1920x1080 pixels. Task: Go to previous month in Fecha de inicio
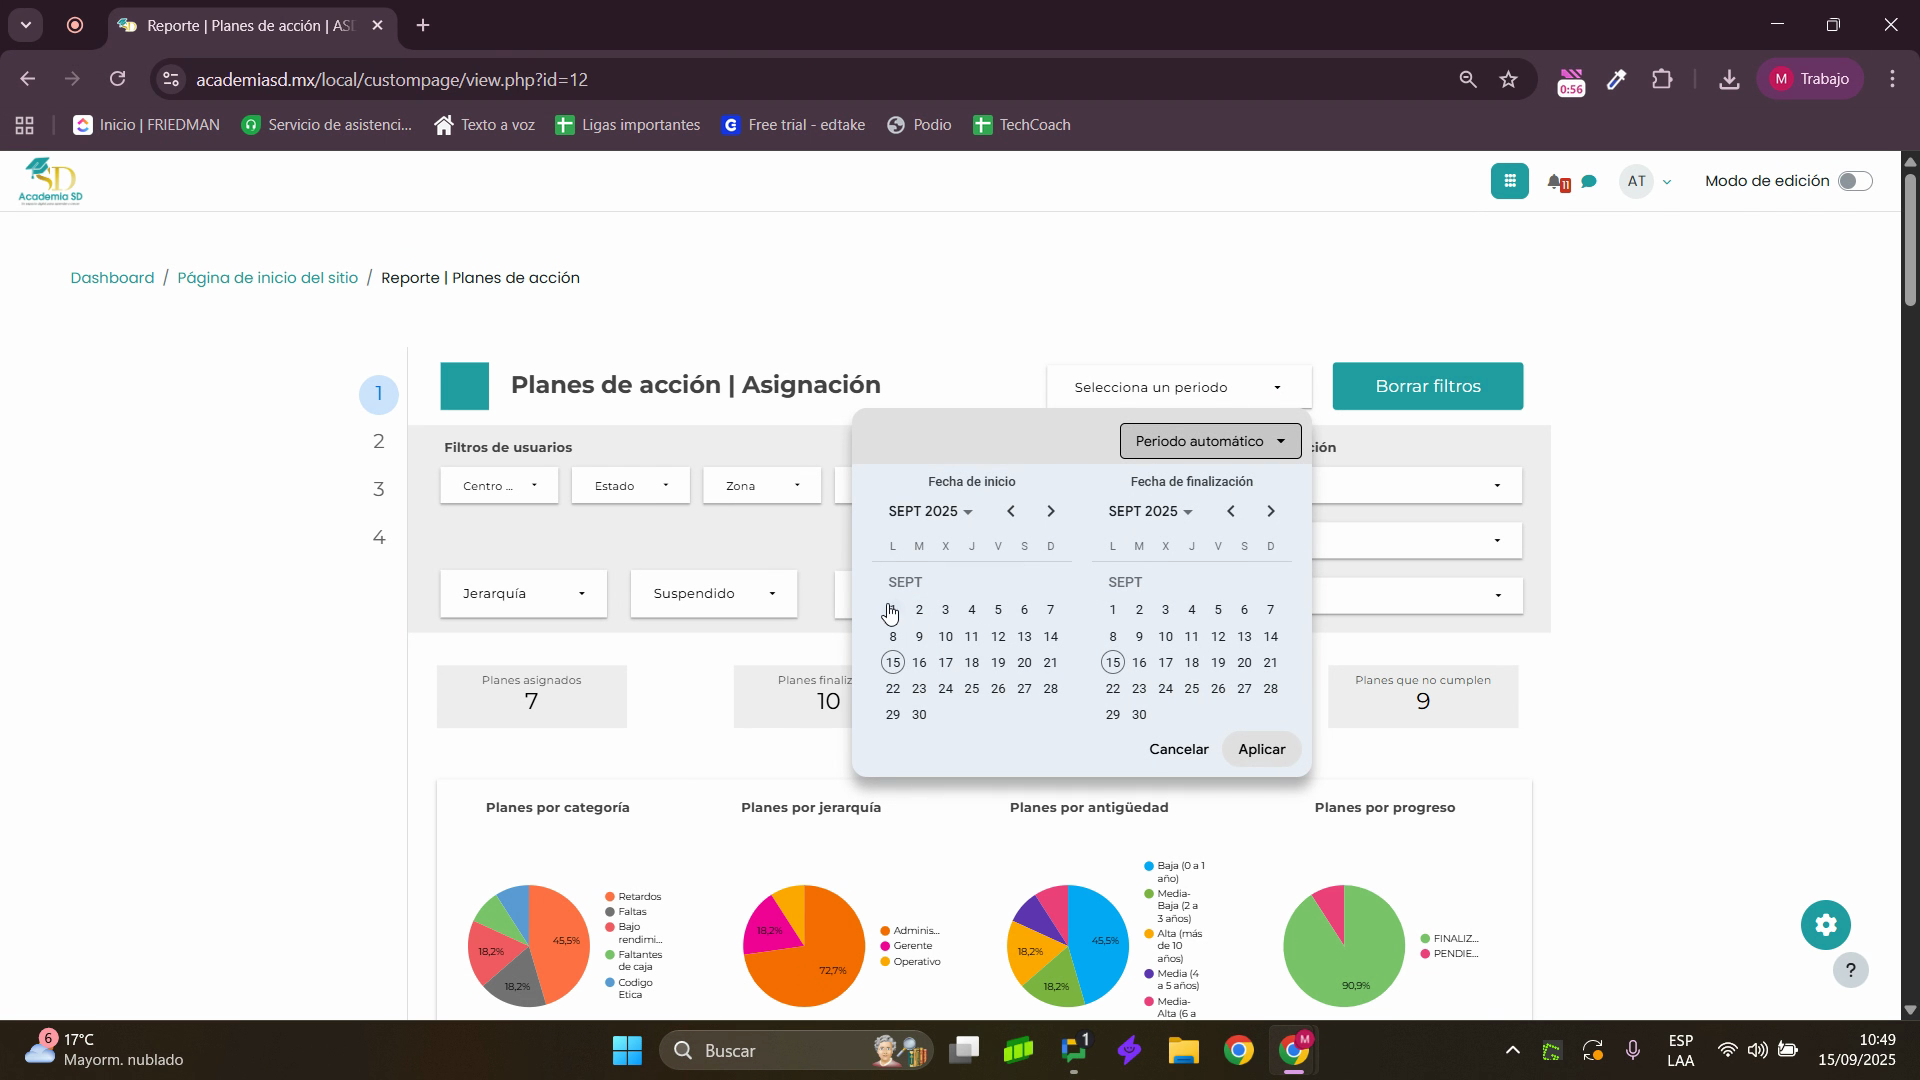(1011, 512)
